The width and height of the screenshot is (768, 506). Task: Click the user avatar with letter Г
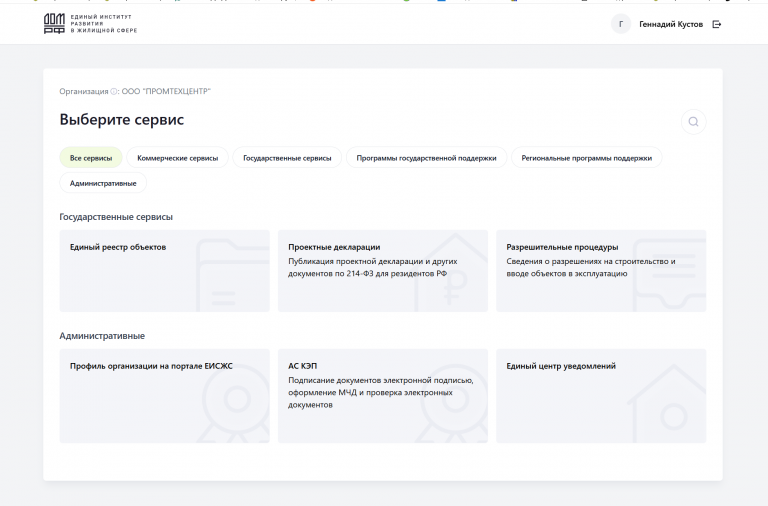click(621, 24)
